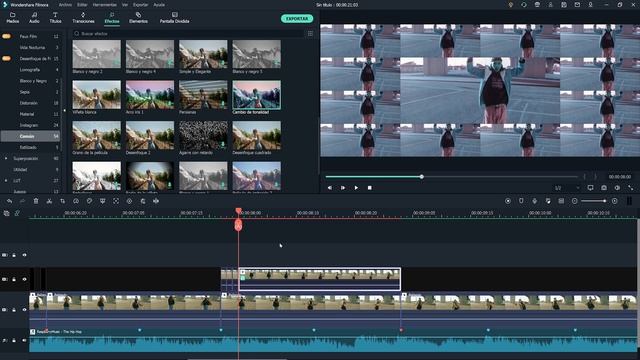The width and height of the screenshot is (640, 360).
Task: Click the Crop tool icon
Action: tap(62, 201)
